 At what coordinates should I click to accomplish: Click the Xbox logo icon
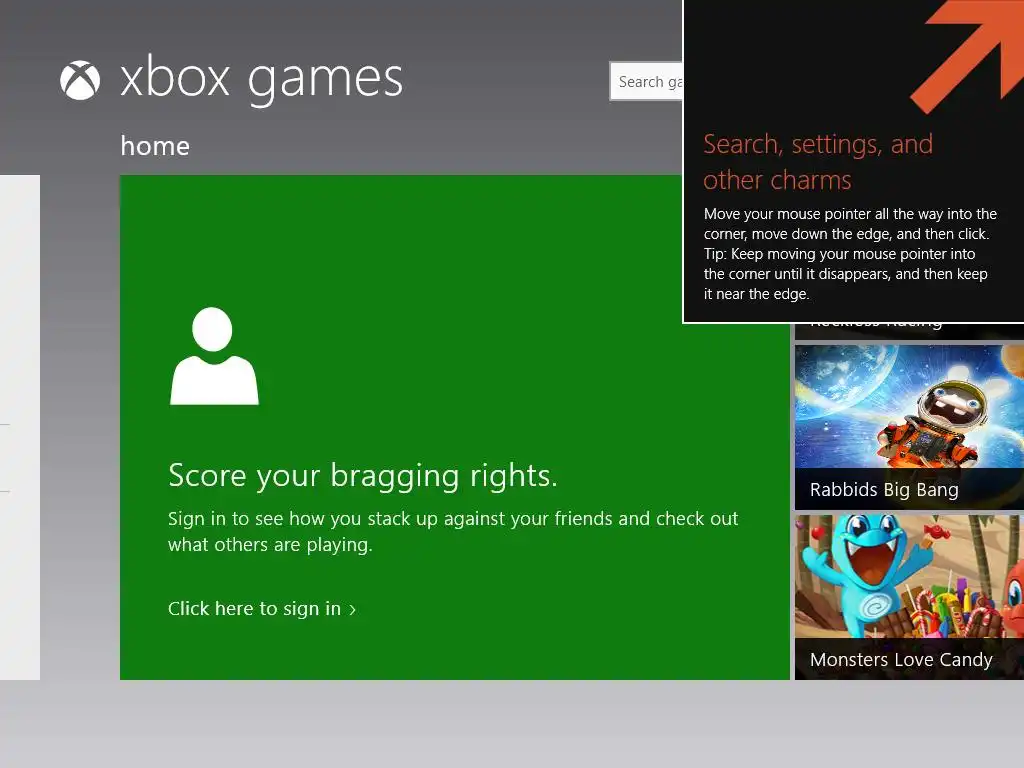(80, 80)
